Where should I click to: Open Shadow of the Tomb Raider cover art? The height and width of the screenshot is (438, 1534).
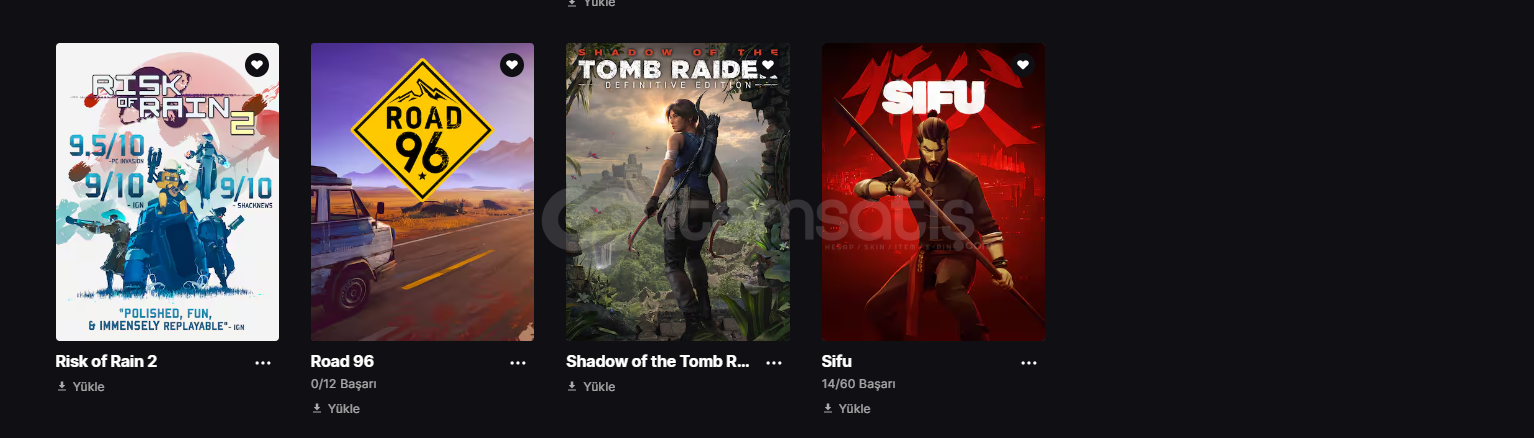678,192
